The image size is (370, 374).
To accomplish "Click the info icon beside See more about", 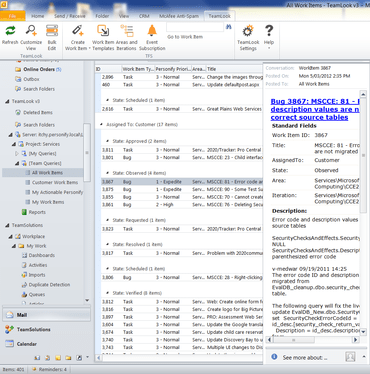I will [274, 357].
